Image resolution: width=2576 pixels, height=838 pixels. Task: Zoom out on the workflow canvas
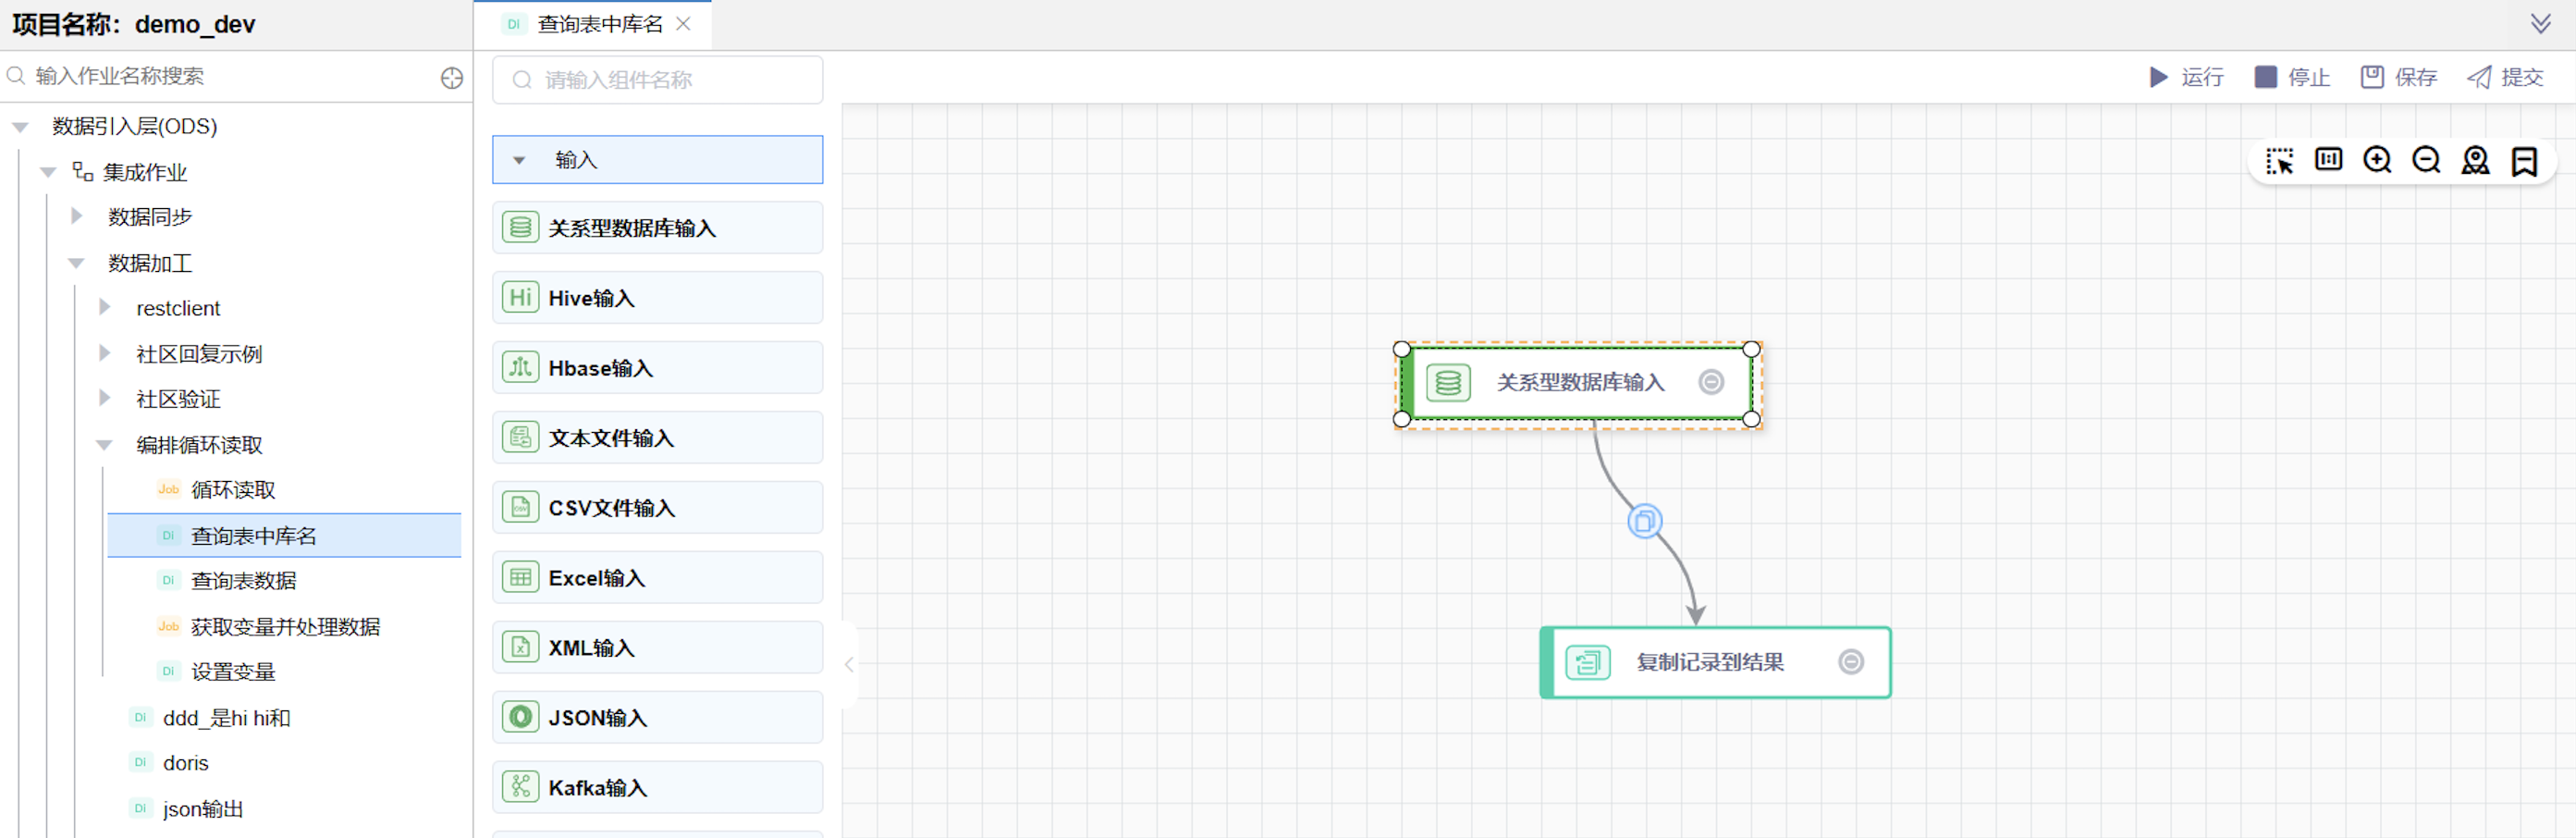click(x=2426, y=160)
